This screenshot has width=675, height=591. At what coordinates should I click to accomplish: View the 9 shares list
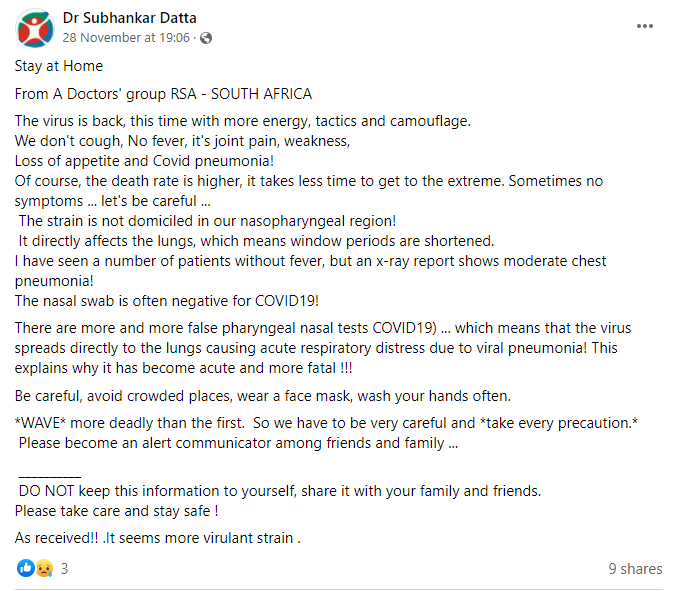(x=635, y=568)
